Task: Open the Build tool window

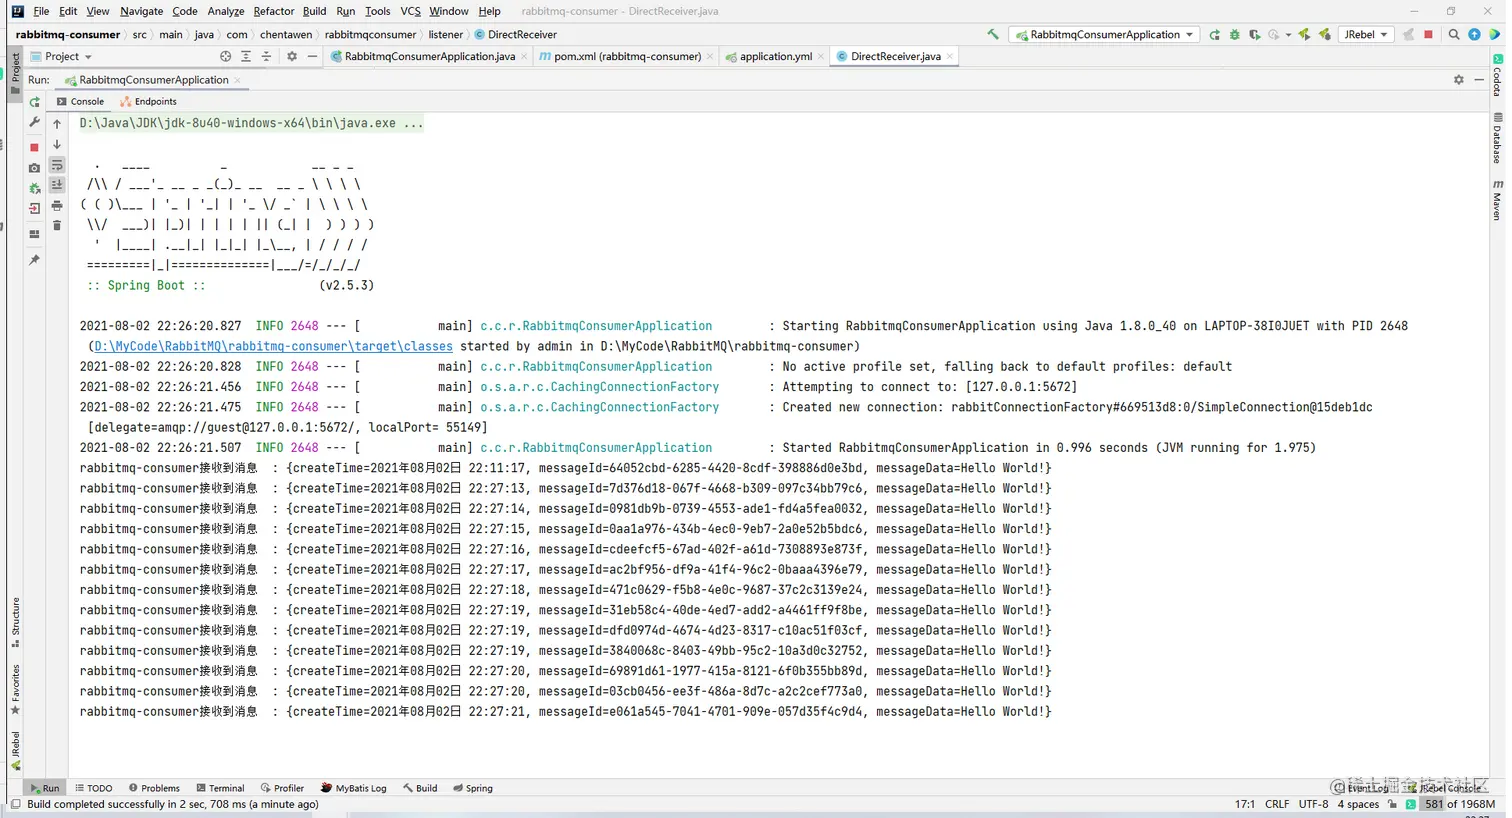Action: click(x=420, y=788)
